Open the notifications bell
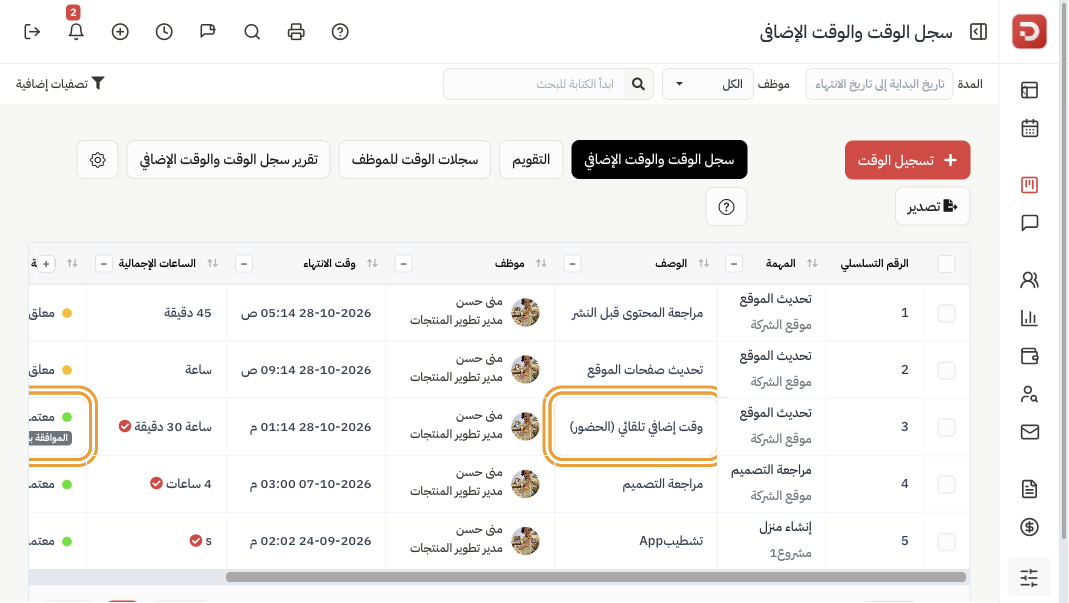 [x=76, y=32]
